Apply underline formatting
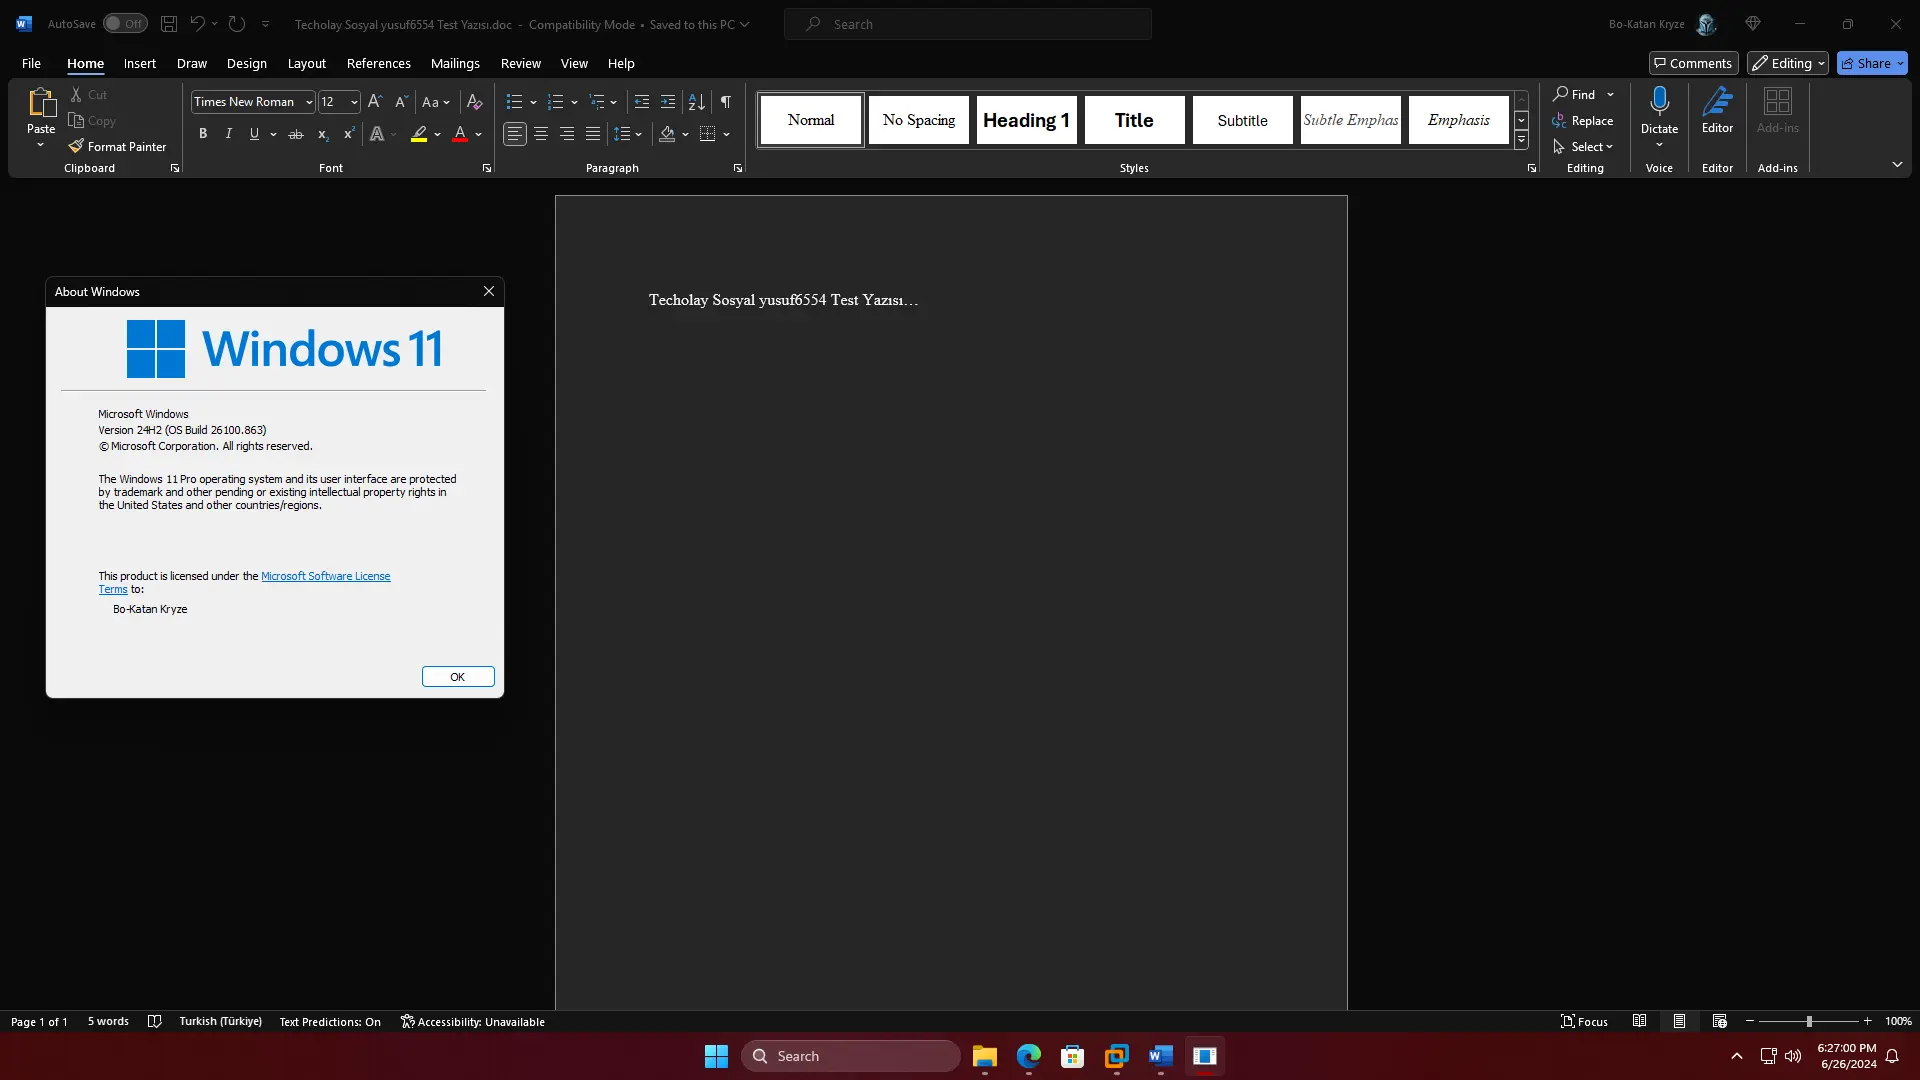Image resolution: width=1920 pixels, height=1080 pixels. coord(254,134)
